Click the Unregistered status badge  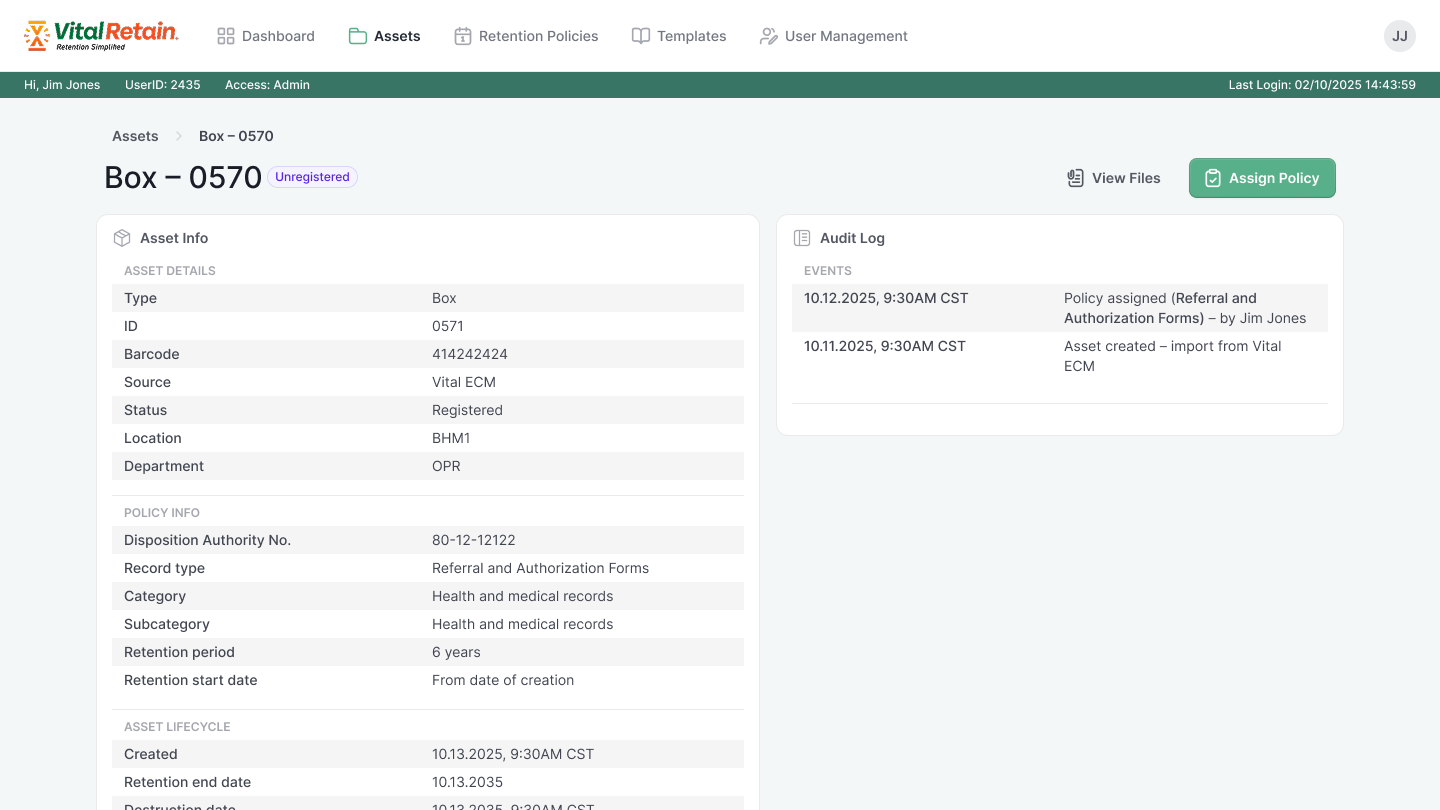312,177
